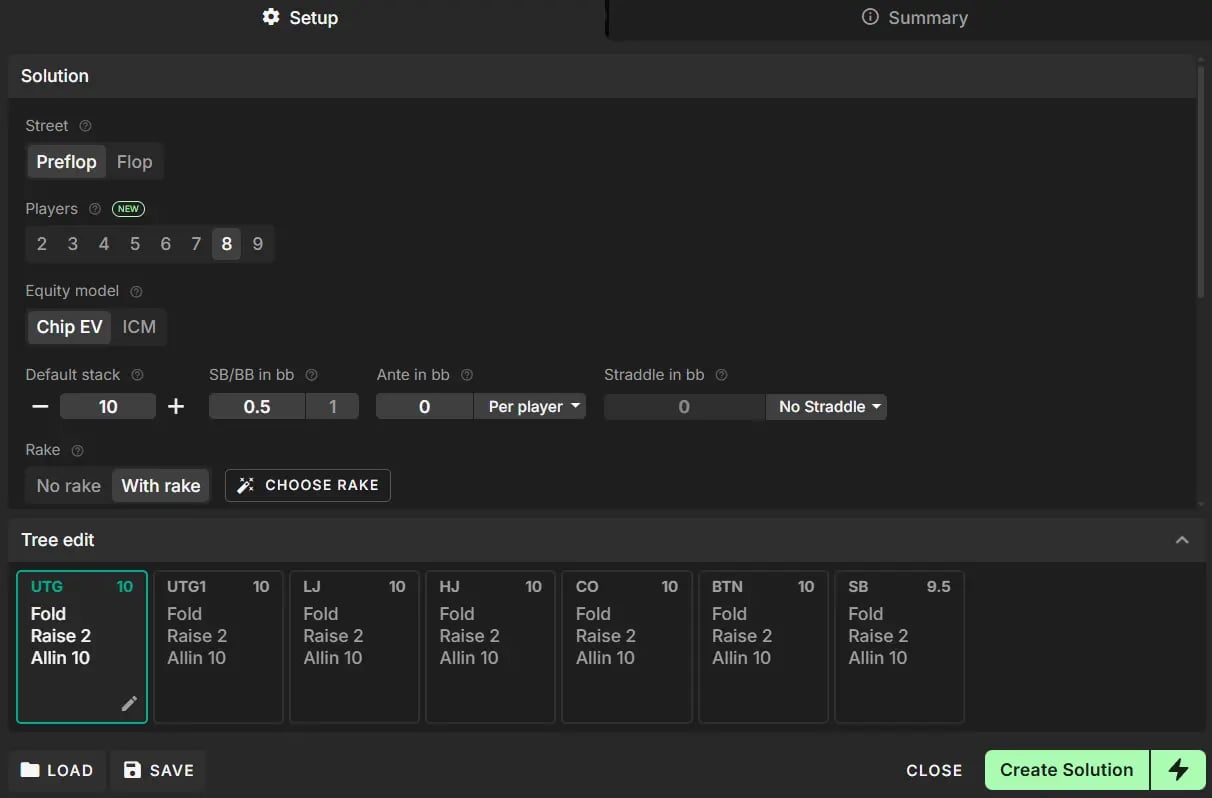Click the Straddle value field
This screenshot has width=1212, height=798.
click(x=684, y=406)
